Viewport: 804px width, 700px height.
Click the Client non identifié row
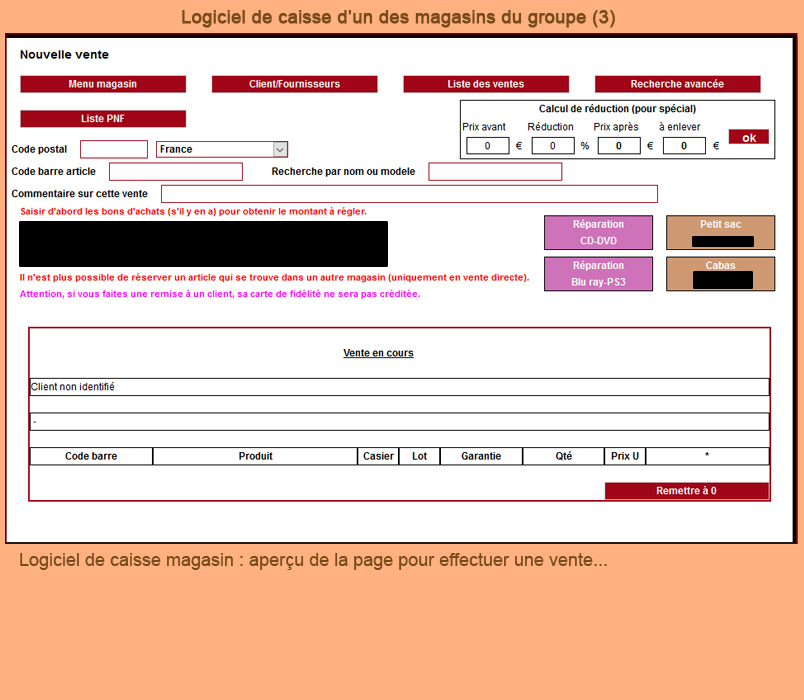399,387
